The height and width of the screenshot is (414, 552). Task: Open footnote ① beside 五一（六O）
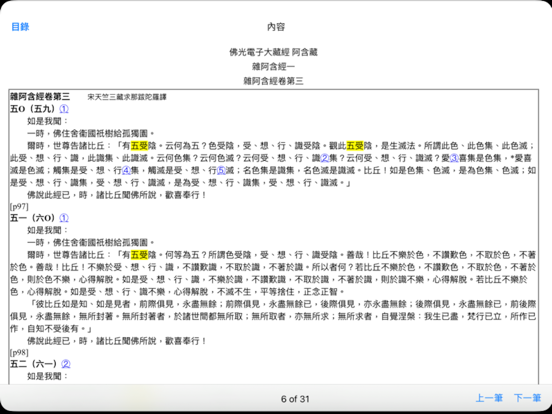[x=64, y=218]
